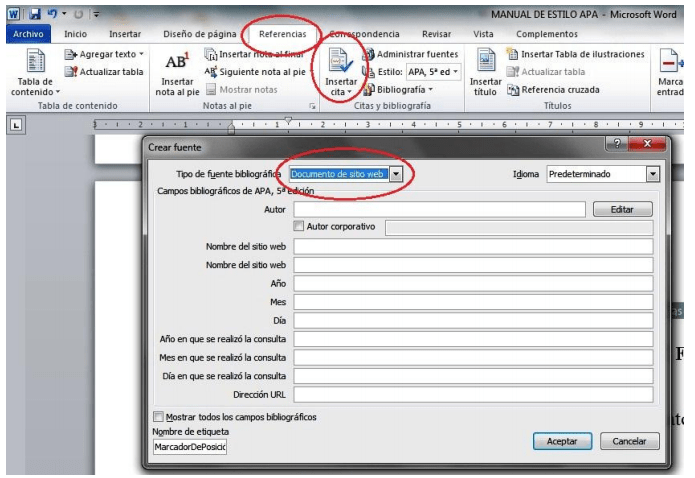Switch to the Inicio tab
The height and width of the screenshot is (478, 695).
tap(75, 34)
